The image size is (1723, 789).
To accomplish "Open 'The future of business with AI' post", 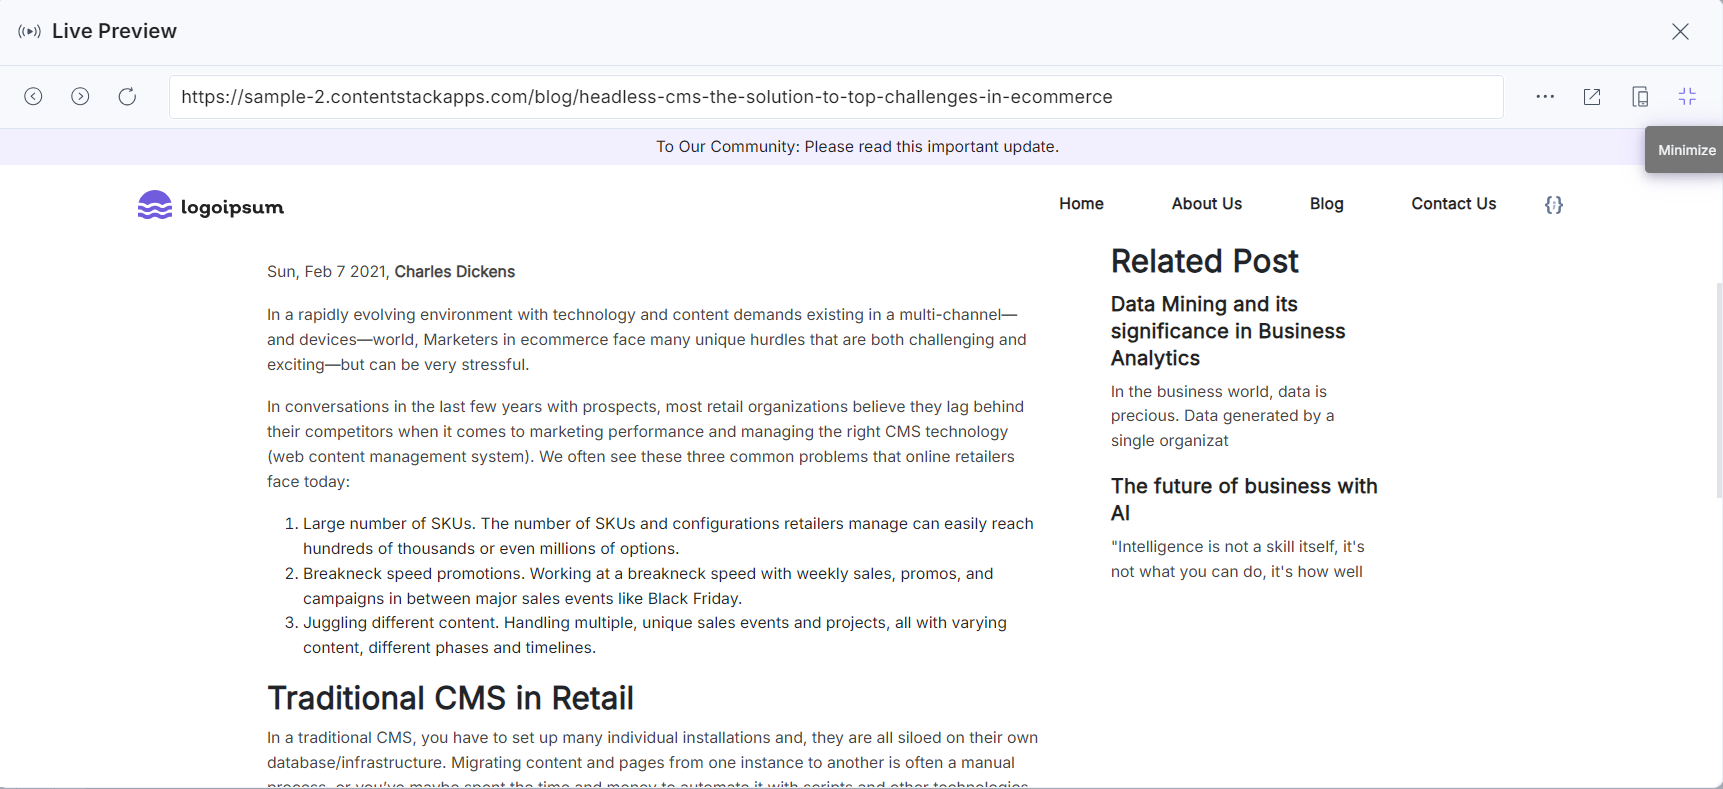I will [x=1244, y=499].
